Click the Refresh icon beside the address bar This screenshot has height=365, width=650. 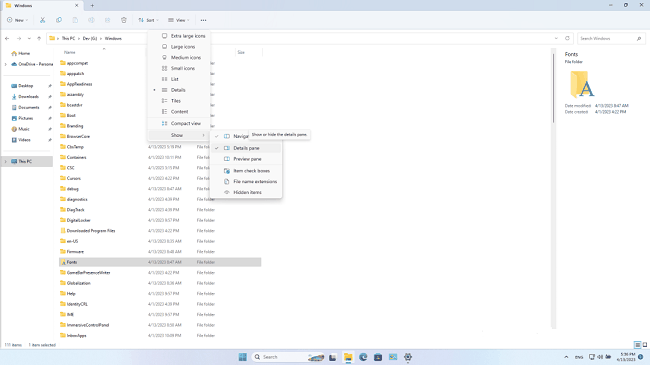[568, 38]
